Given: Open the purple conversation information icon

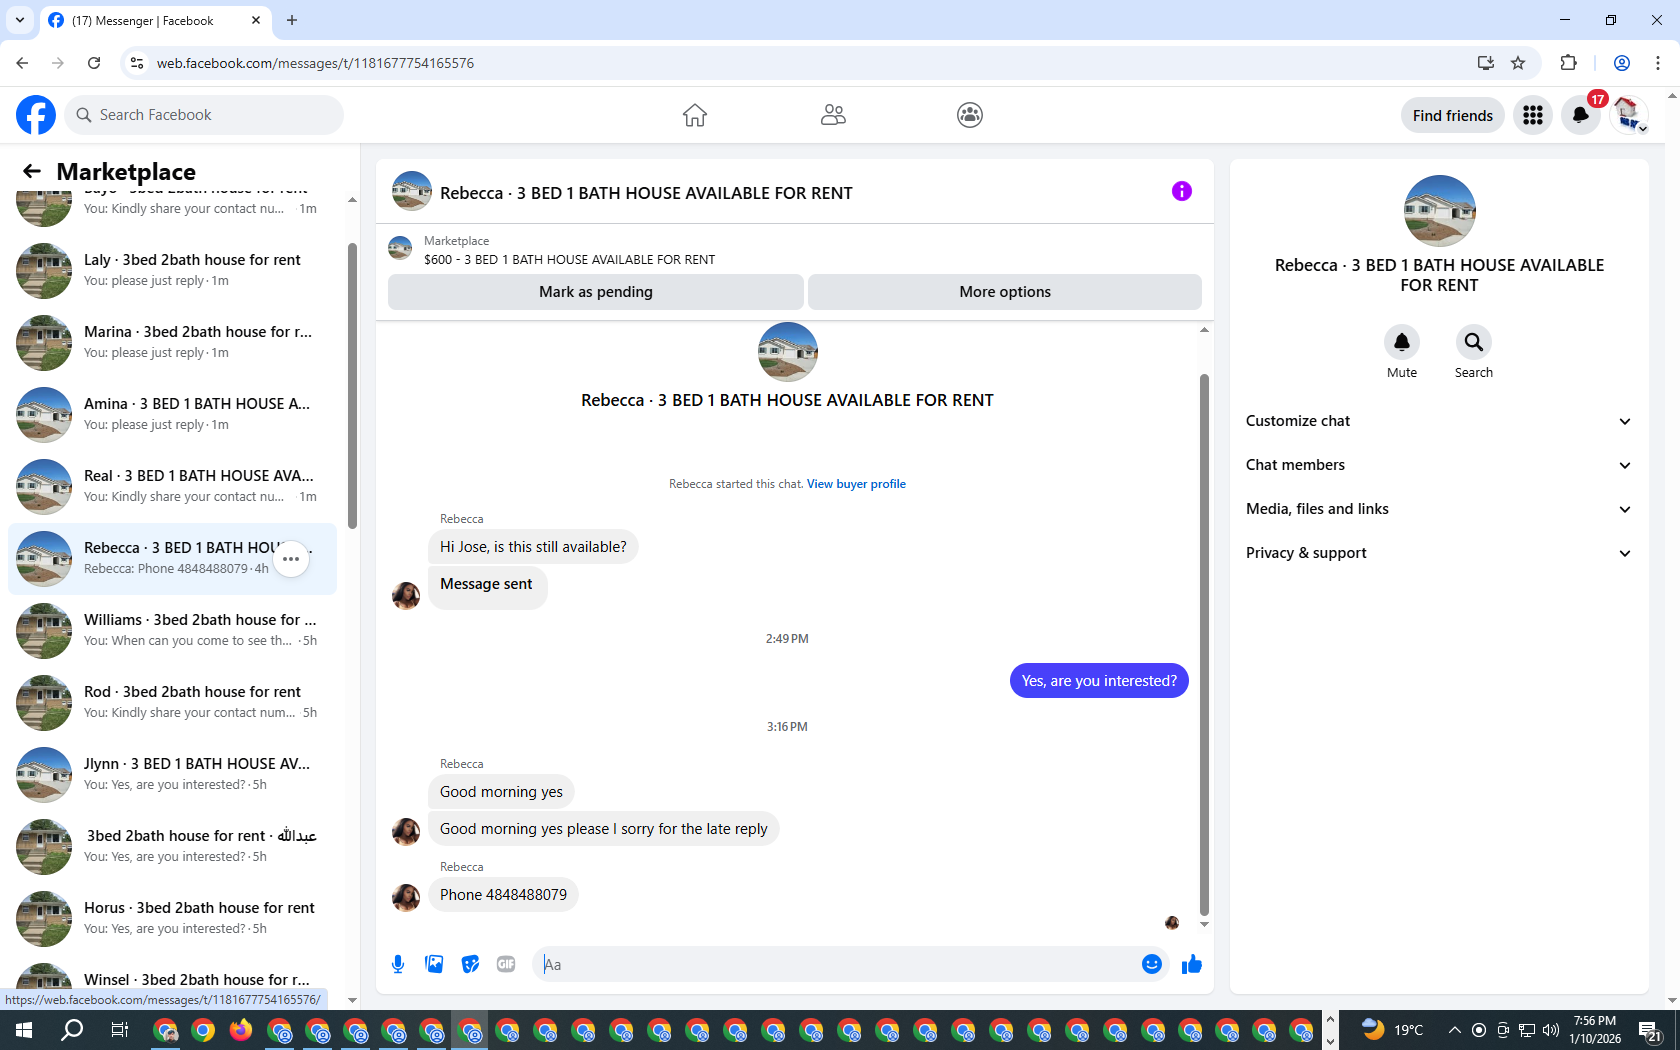Looking at the screenshot, I should pos(1182,191).
